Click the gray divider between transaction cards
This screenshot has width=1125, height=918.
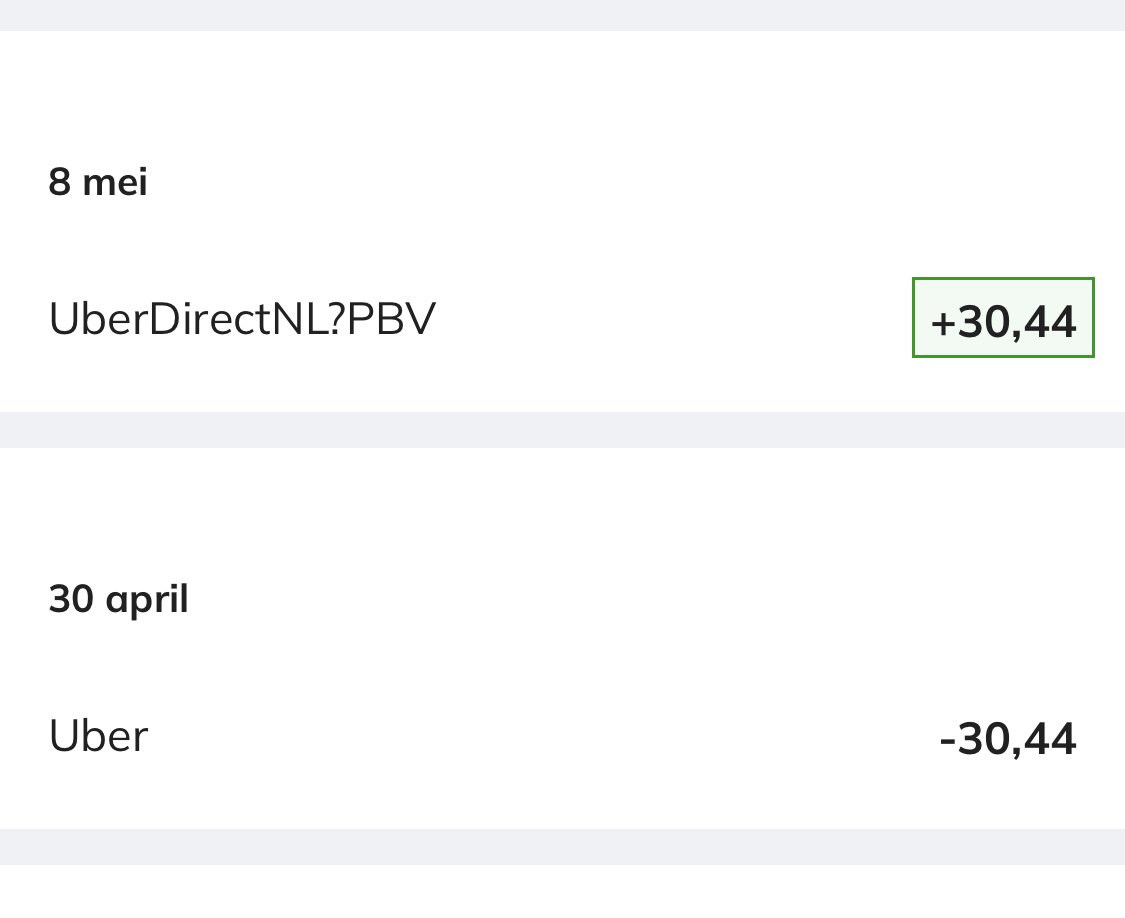[x=562, y=430]
